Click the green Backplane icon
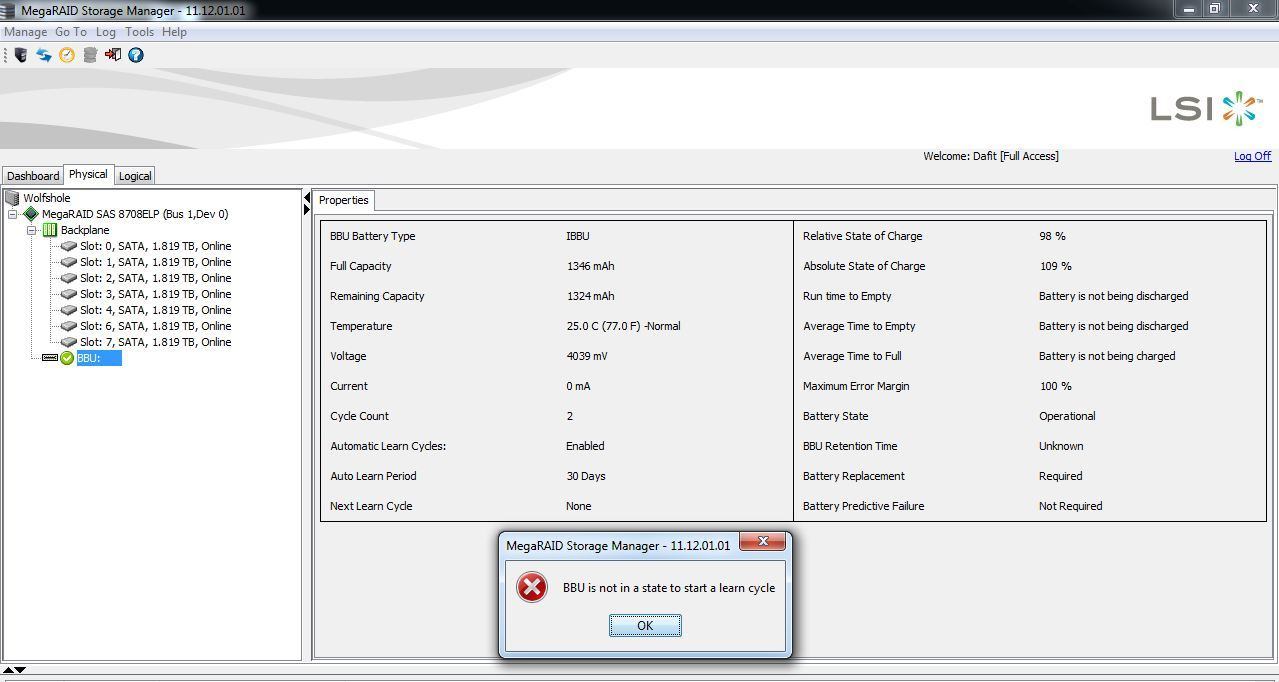The image size is (1279, 682). pos(50,230)
